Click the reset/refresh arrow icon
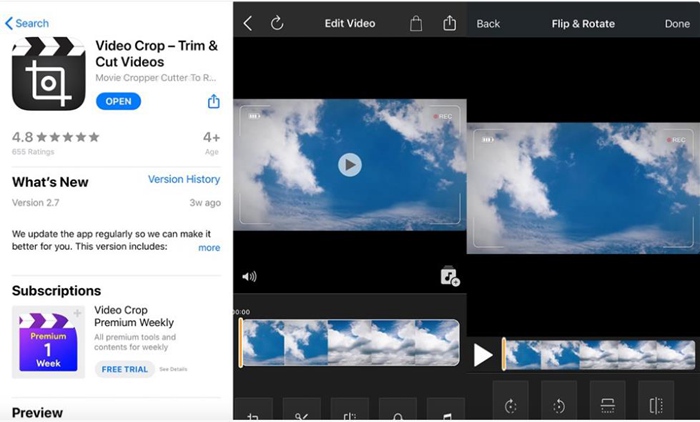This screenshot has width=700, height=422. 277,23
